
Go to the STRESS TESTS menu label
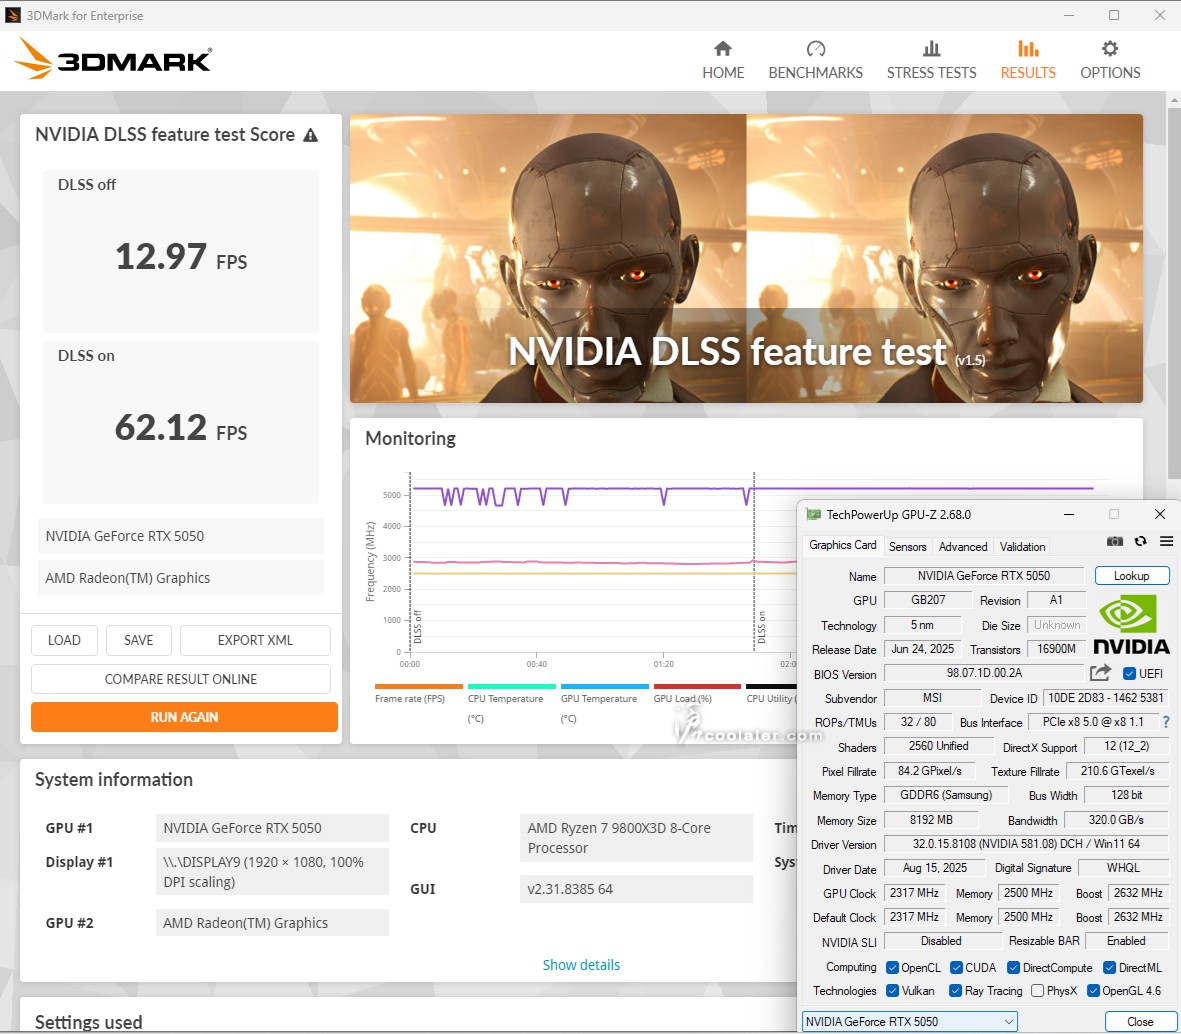pyautogui.click(x=932, y=73)
